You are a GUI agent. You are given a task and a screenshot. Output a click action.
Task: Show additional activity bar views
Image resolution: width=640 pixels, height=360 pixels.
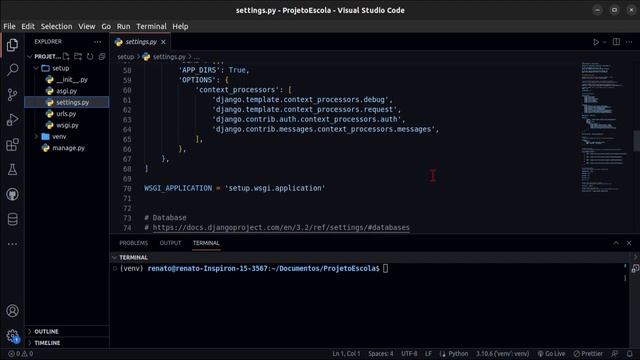point(12,244)
